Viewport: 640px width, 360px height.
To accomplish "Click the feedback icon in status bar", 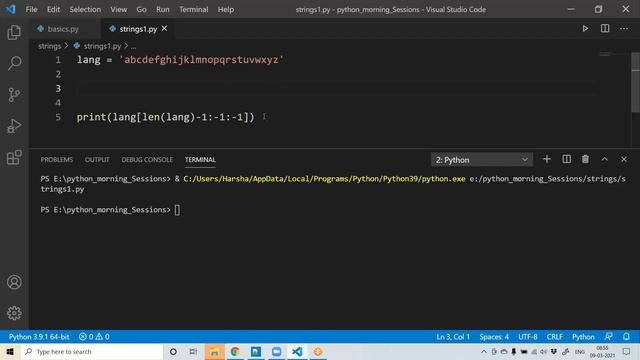I will [x=608, y=337].
